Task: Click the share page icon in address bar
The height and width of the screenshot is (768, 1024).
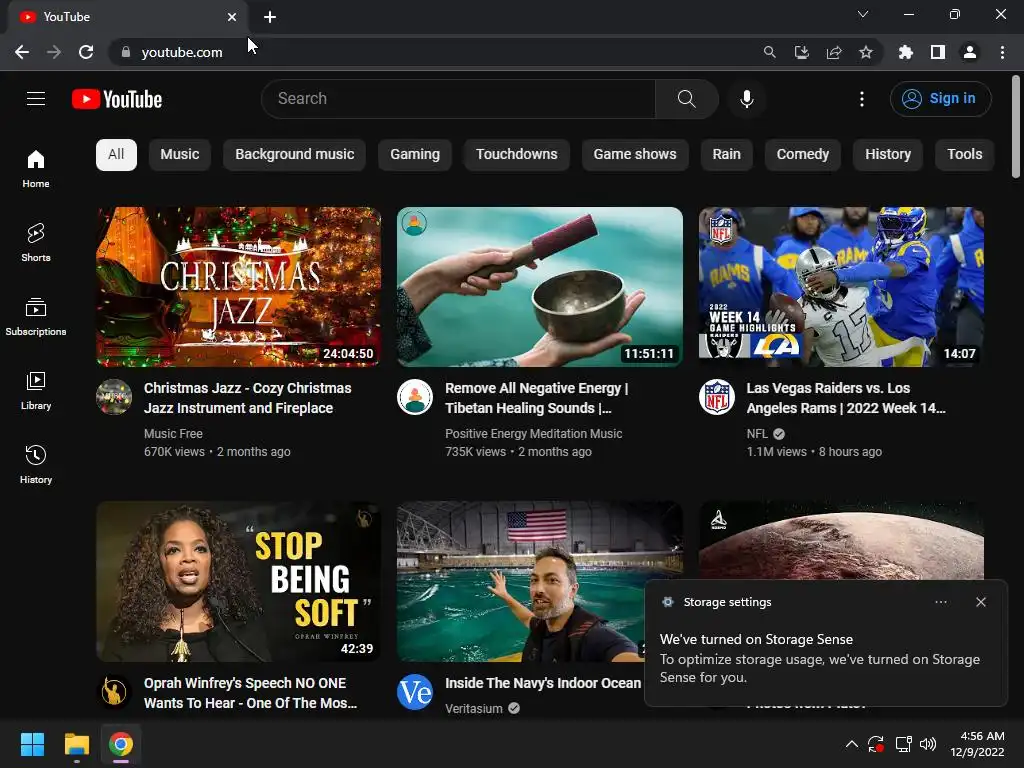Action: coord(833,52)
